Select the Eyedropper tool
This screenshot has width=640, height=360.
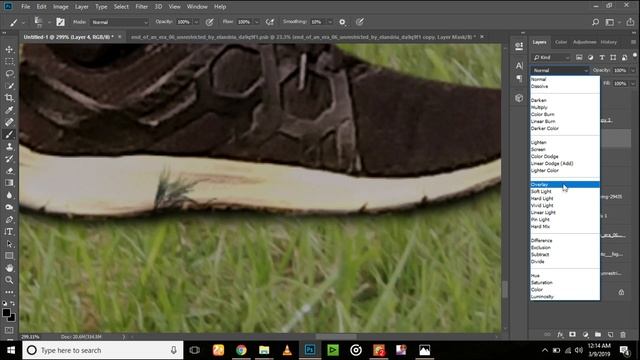(9, 110)
